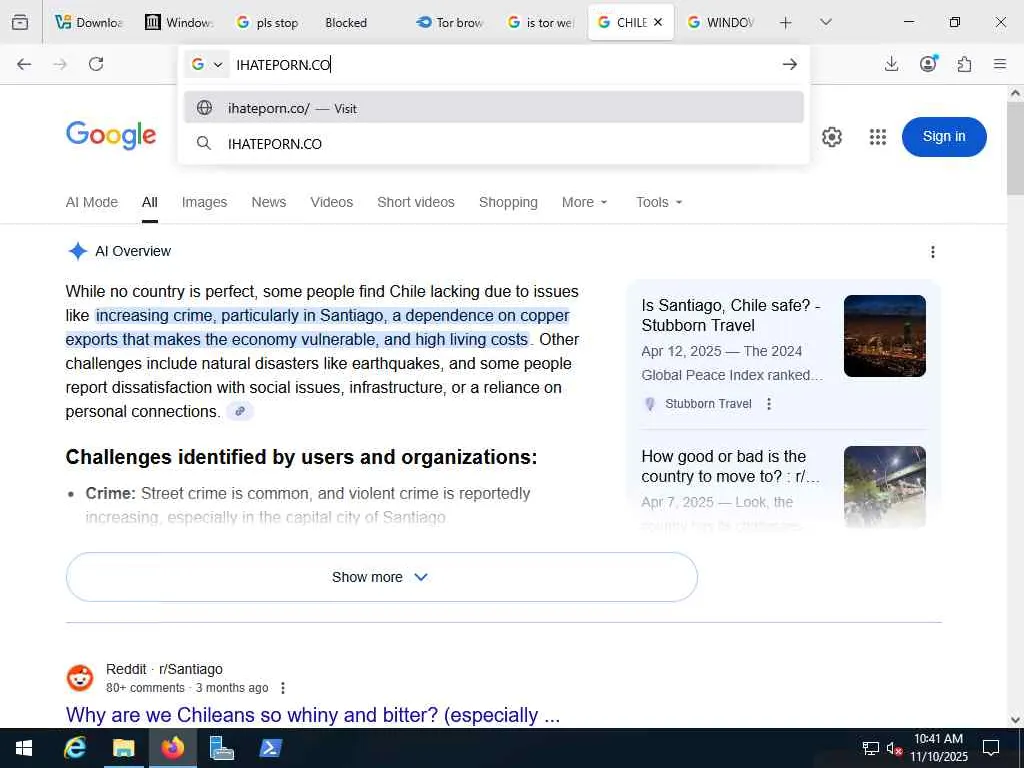Reload the current page

tap(96, 64)
